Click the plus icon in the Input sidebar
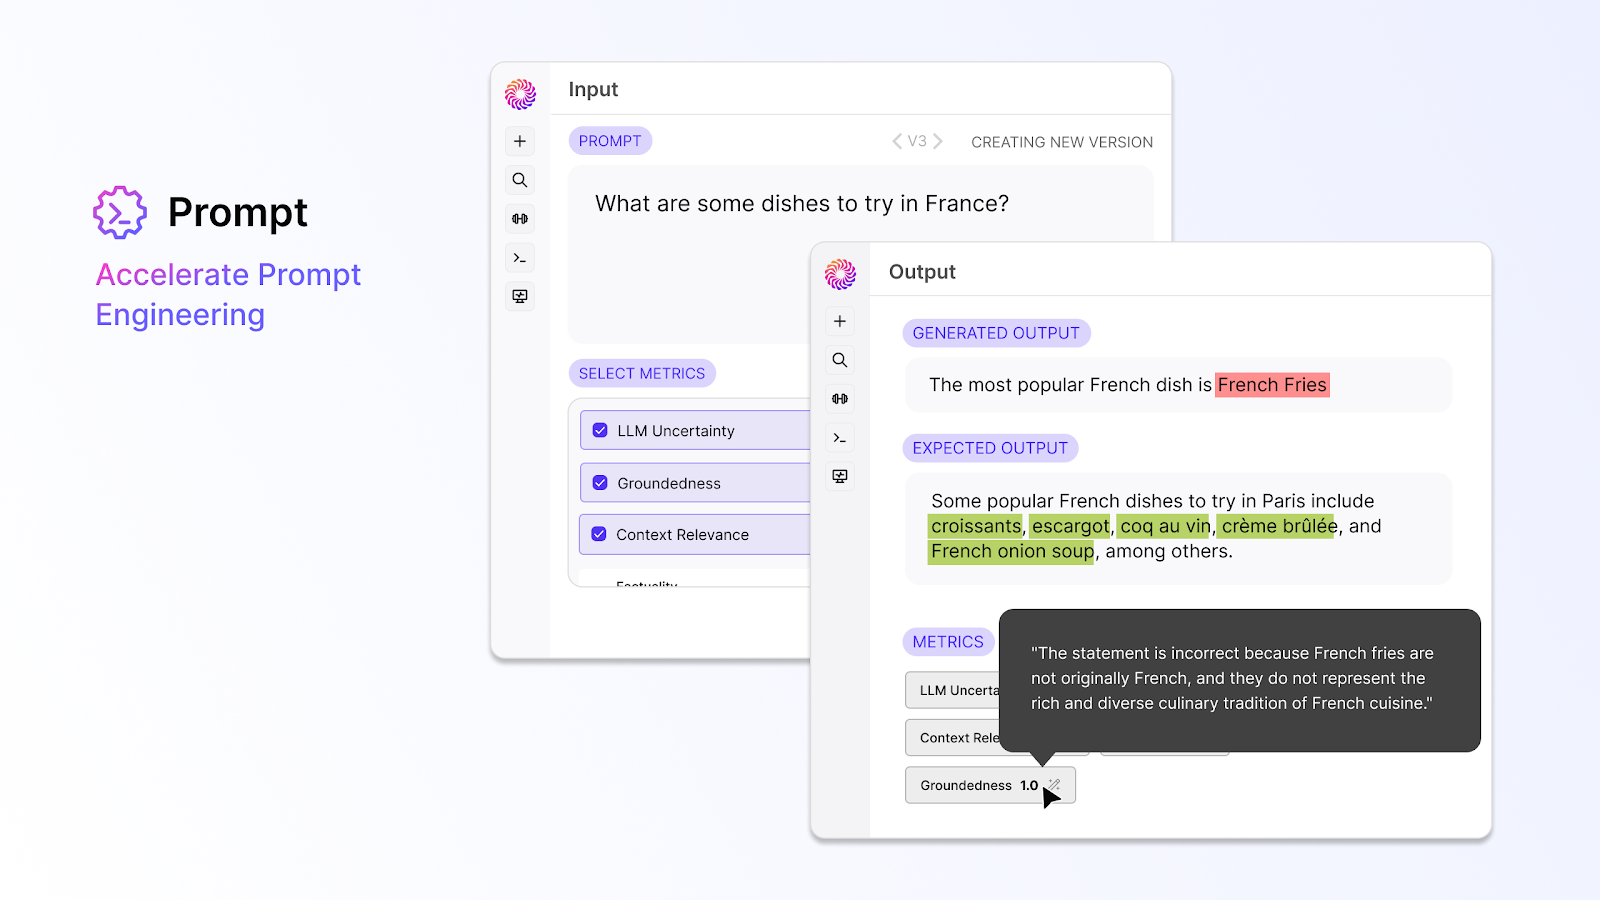 [x=519, y=141]
